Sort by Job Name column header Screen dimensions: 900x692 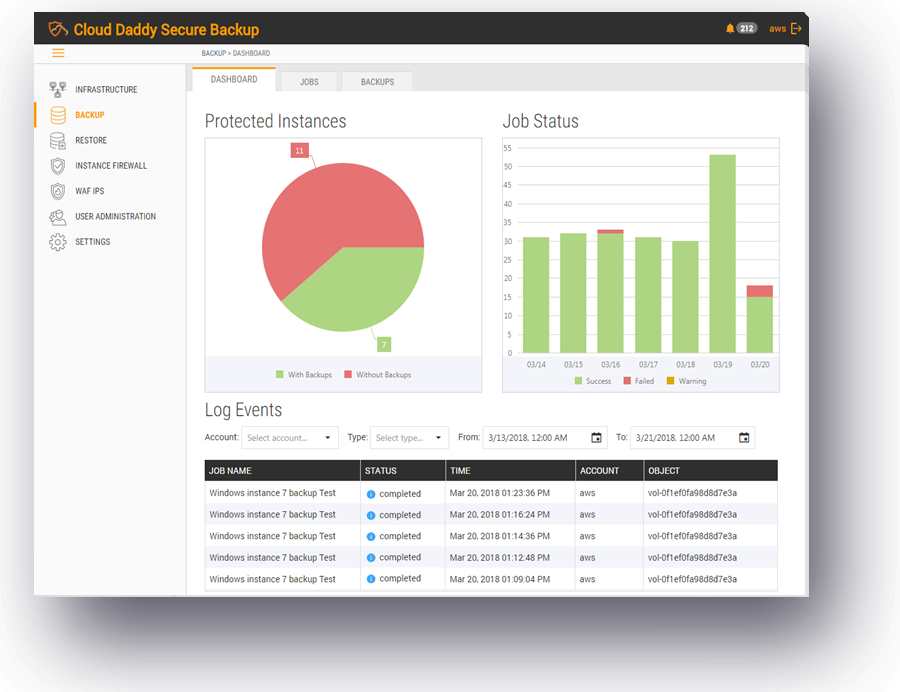tap(282, 471)
